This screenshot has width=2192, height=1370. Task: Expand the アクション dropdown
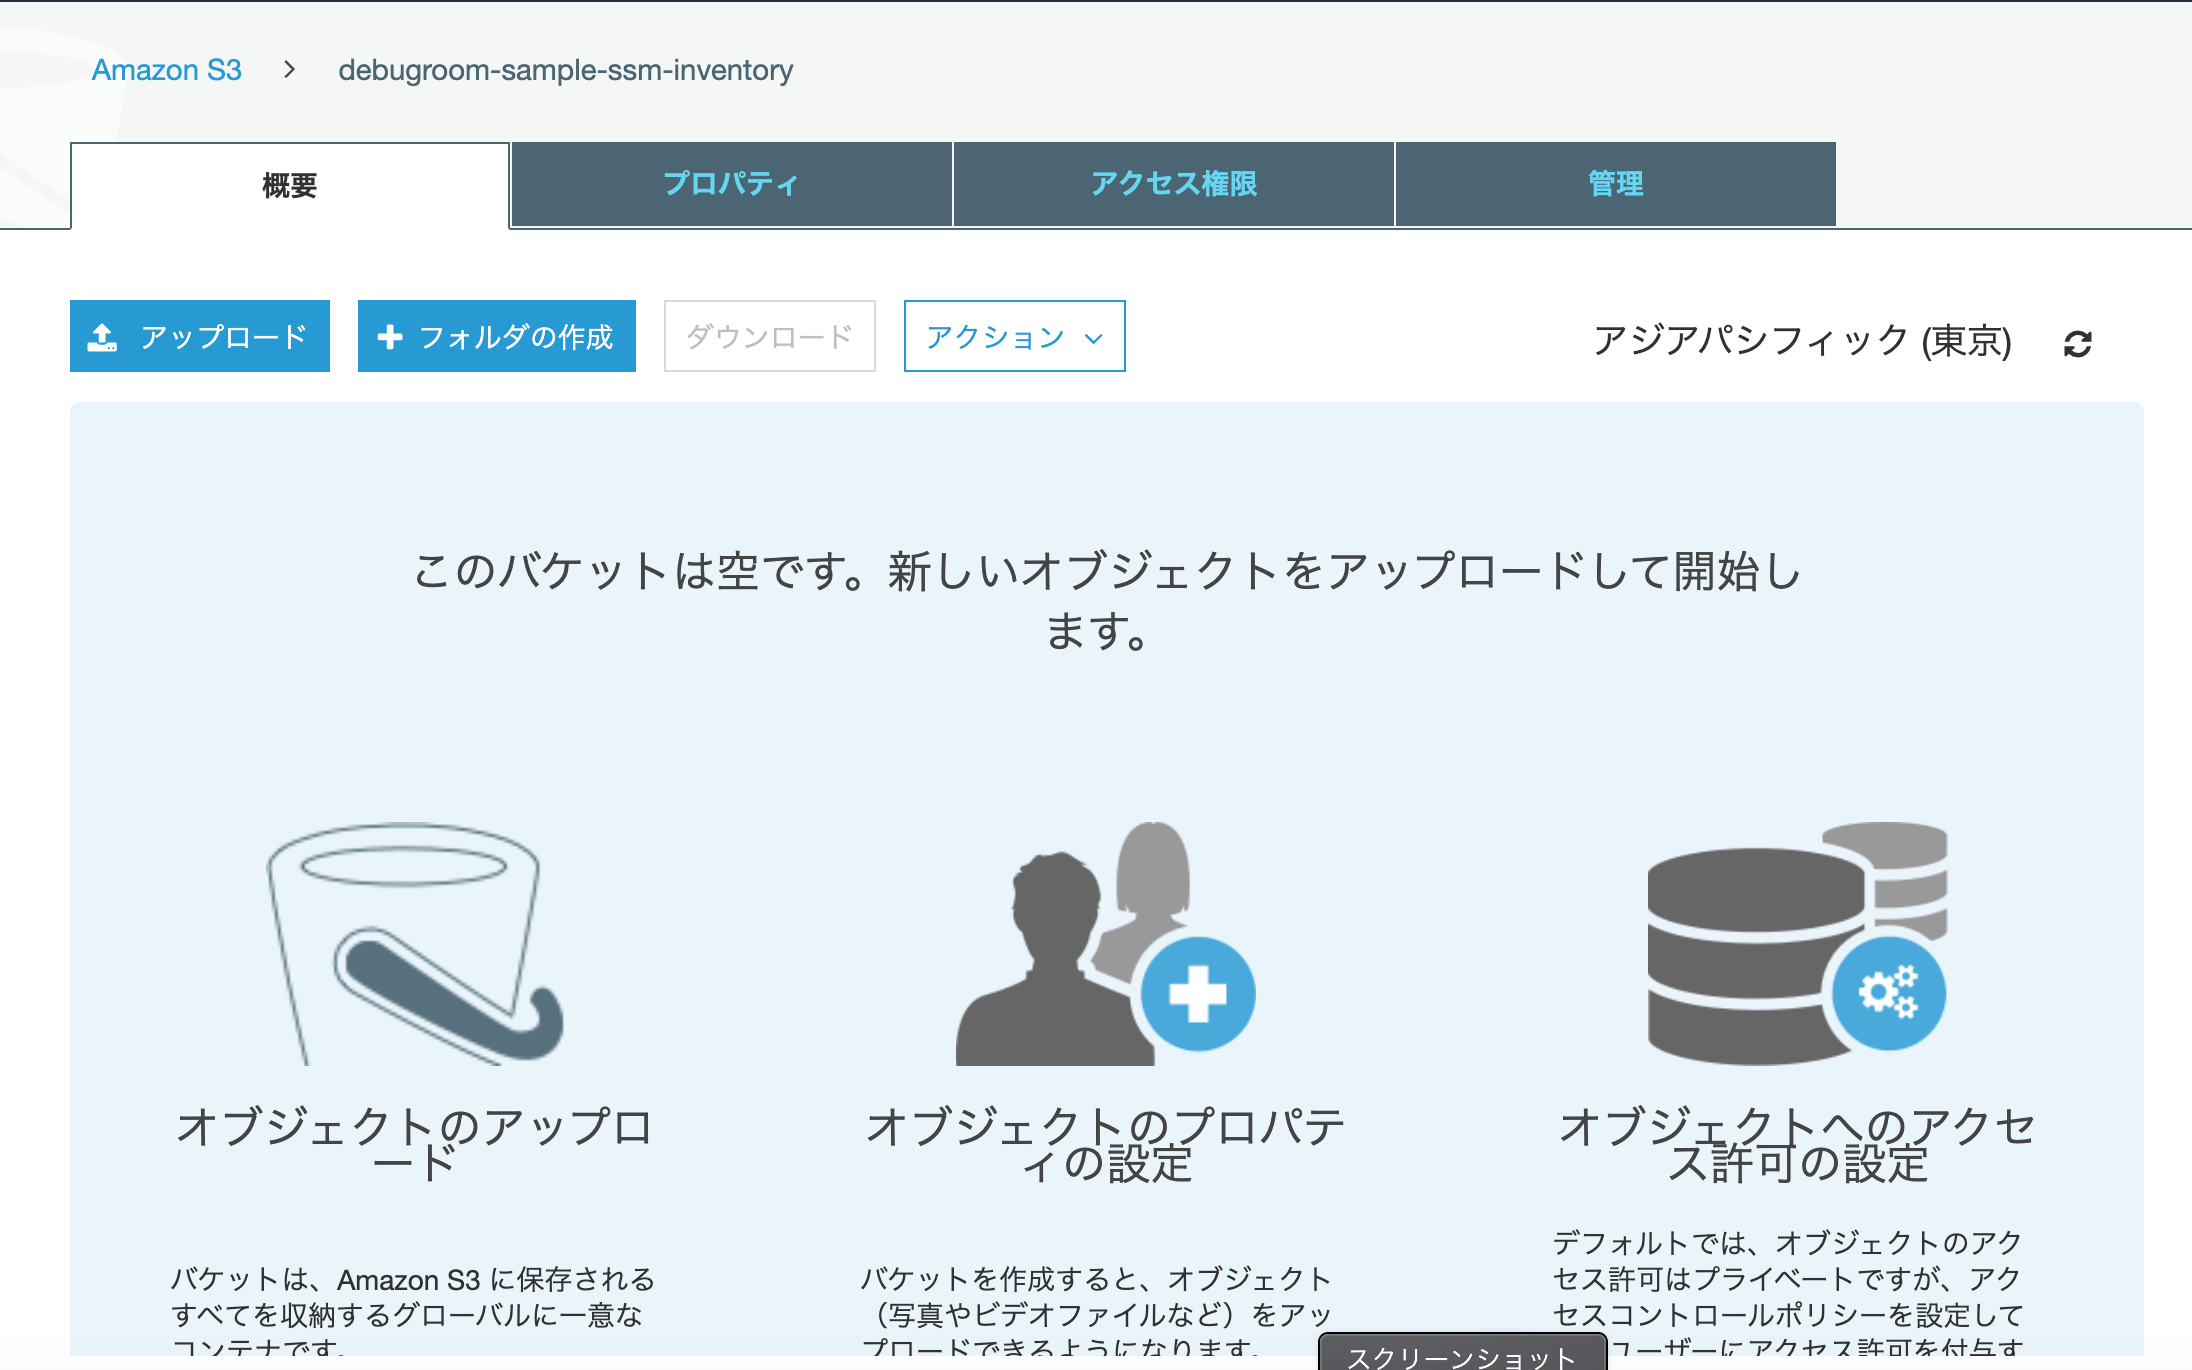click(x=1015, y=336)
